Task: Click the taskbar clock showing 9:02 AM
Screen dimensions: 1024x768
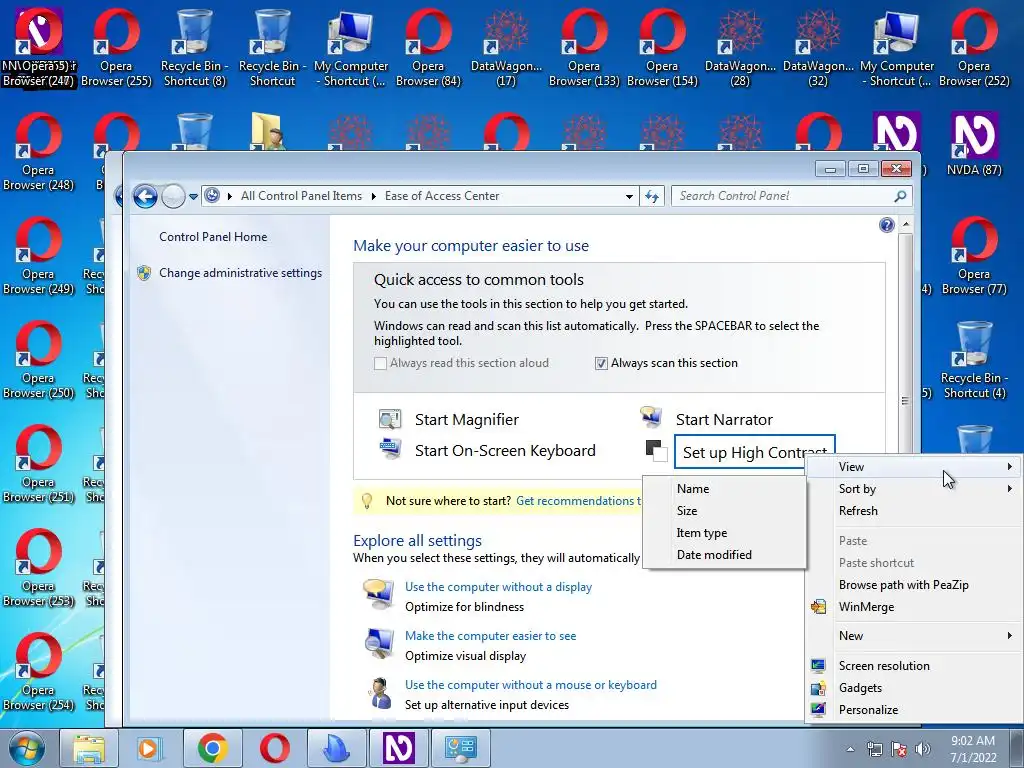Action: [973, 749]
